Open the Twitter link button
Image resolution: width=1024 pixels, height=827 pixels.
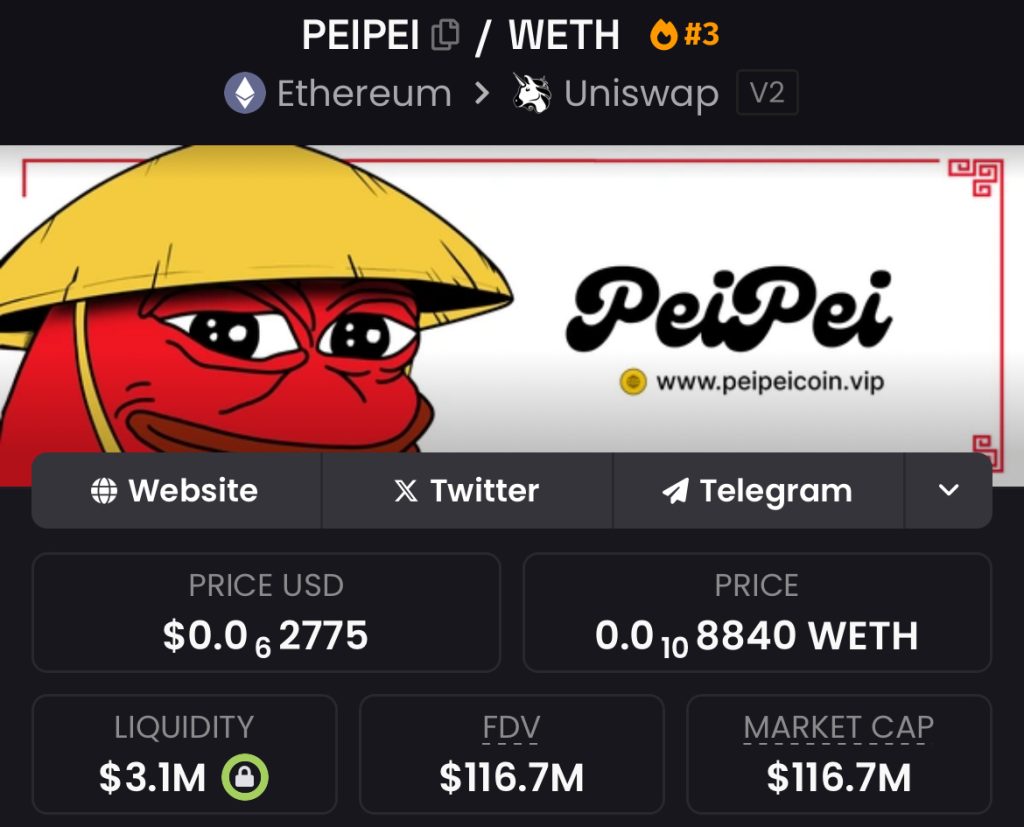tap(468, 491)
